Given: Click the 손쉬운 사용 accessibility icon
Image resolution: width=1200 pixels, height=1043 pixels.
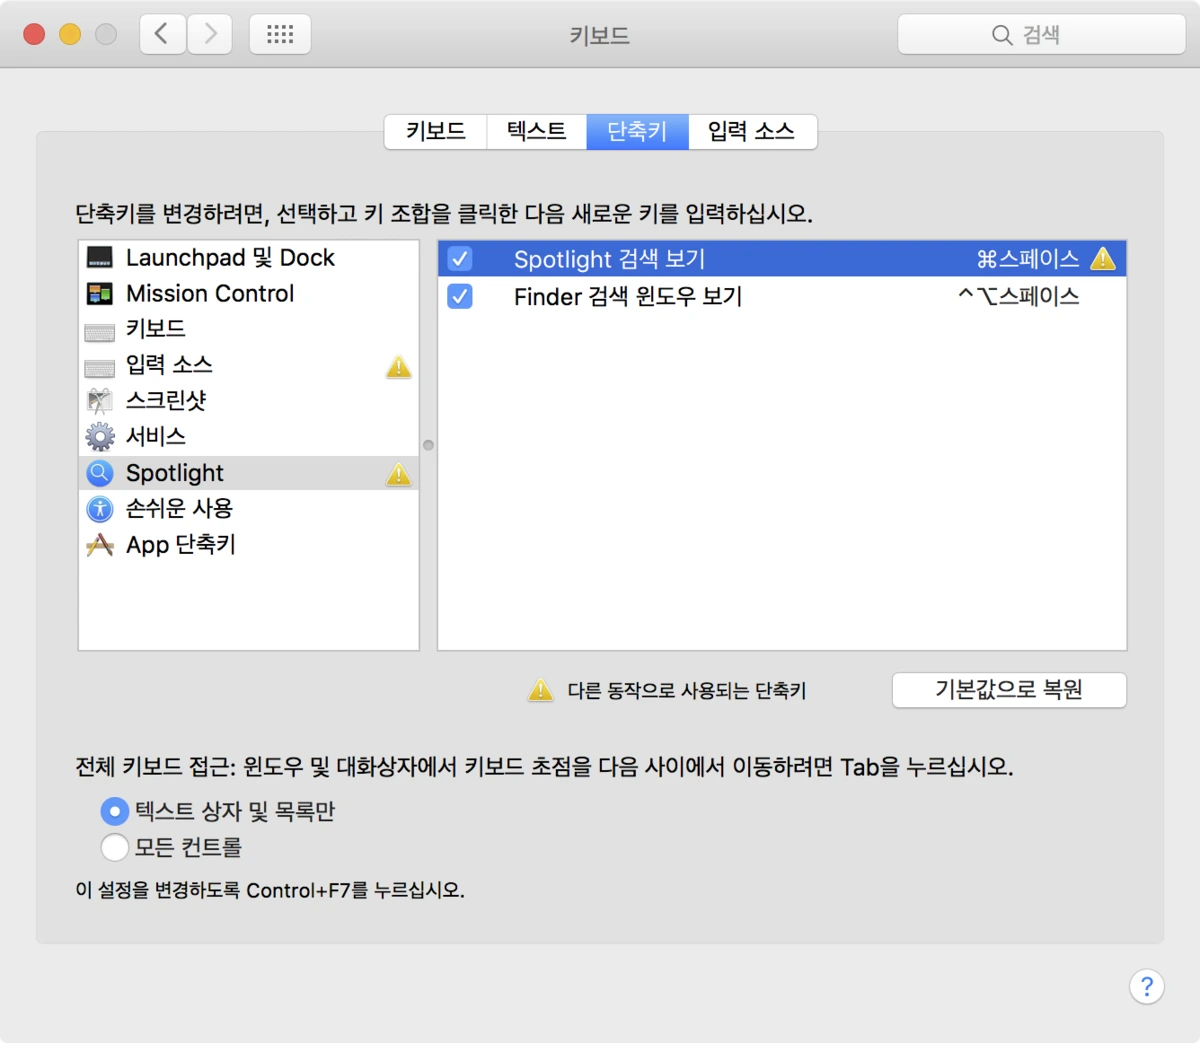Looking at the screenshot, I should pyautogui.click(x=100, y=509).
